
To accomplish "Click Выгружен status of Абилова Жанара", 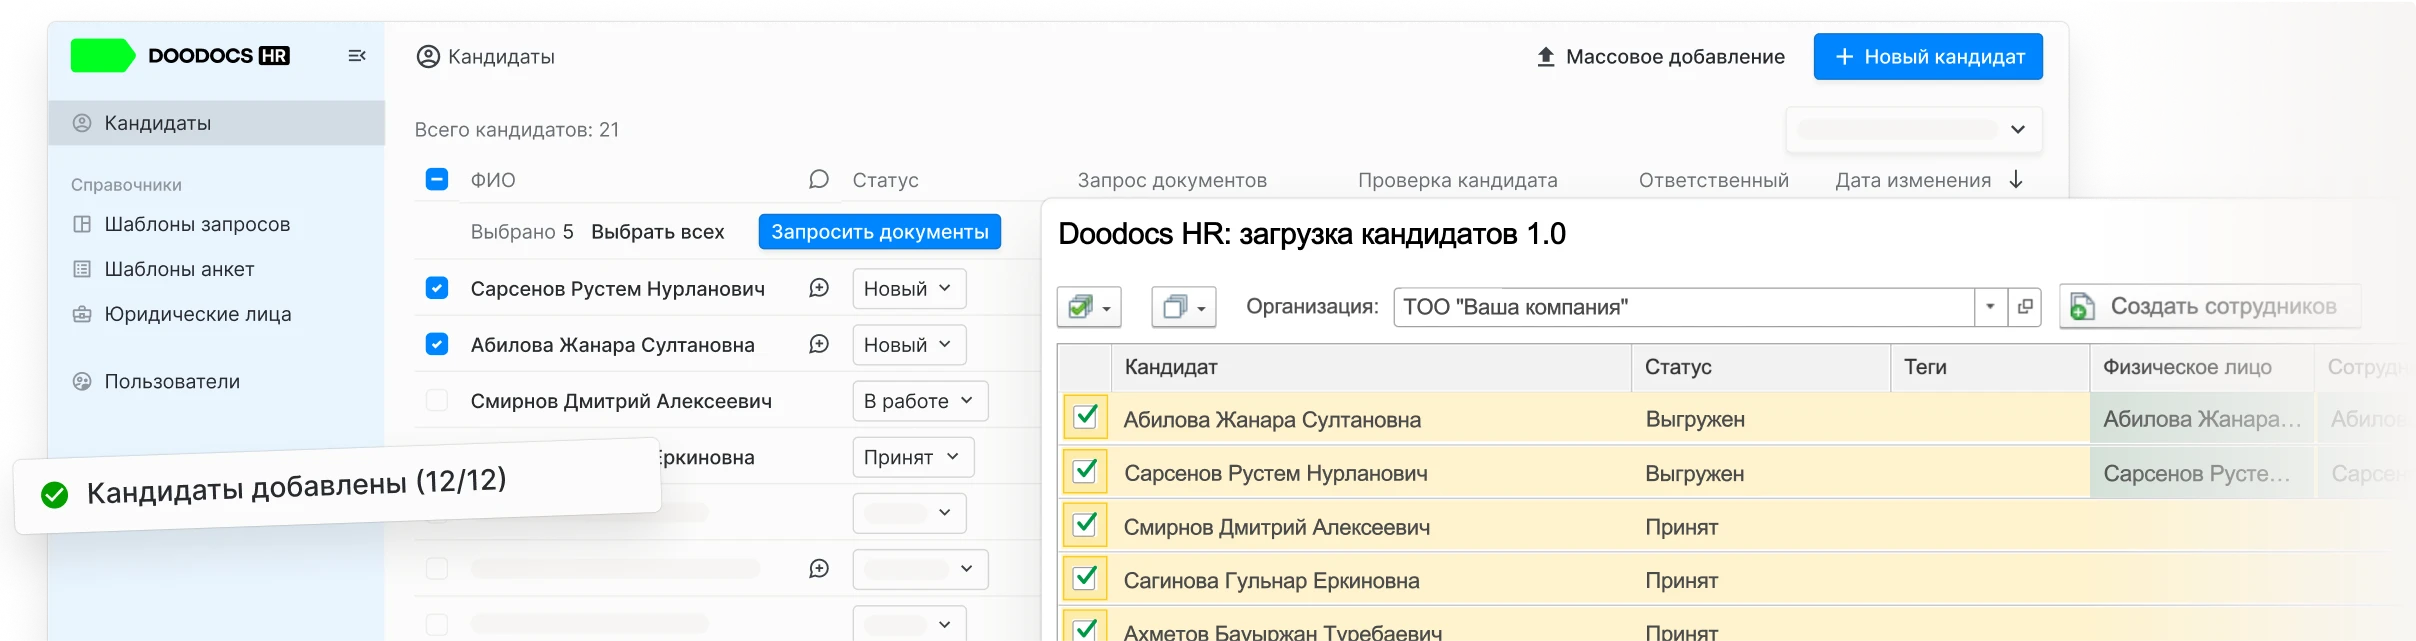I will pyautogui.click(x=1695, y=419).
